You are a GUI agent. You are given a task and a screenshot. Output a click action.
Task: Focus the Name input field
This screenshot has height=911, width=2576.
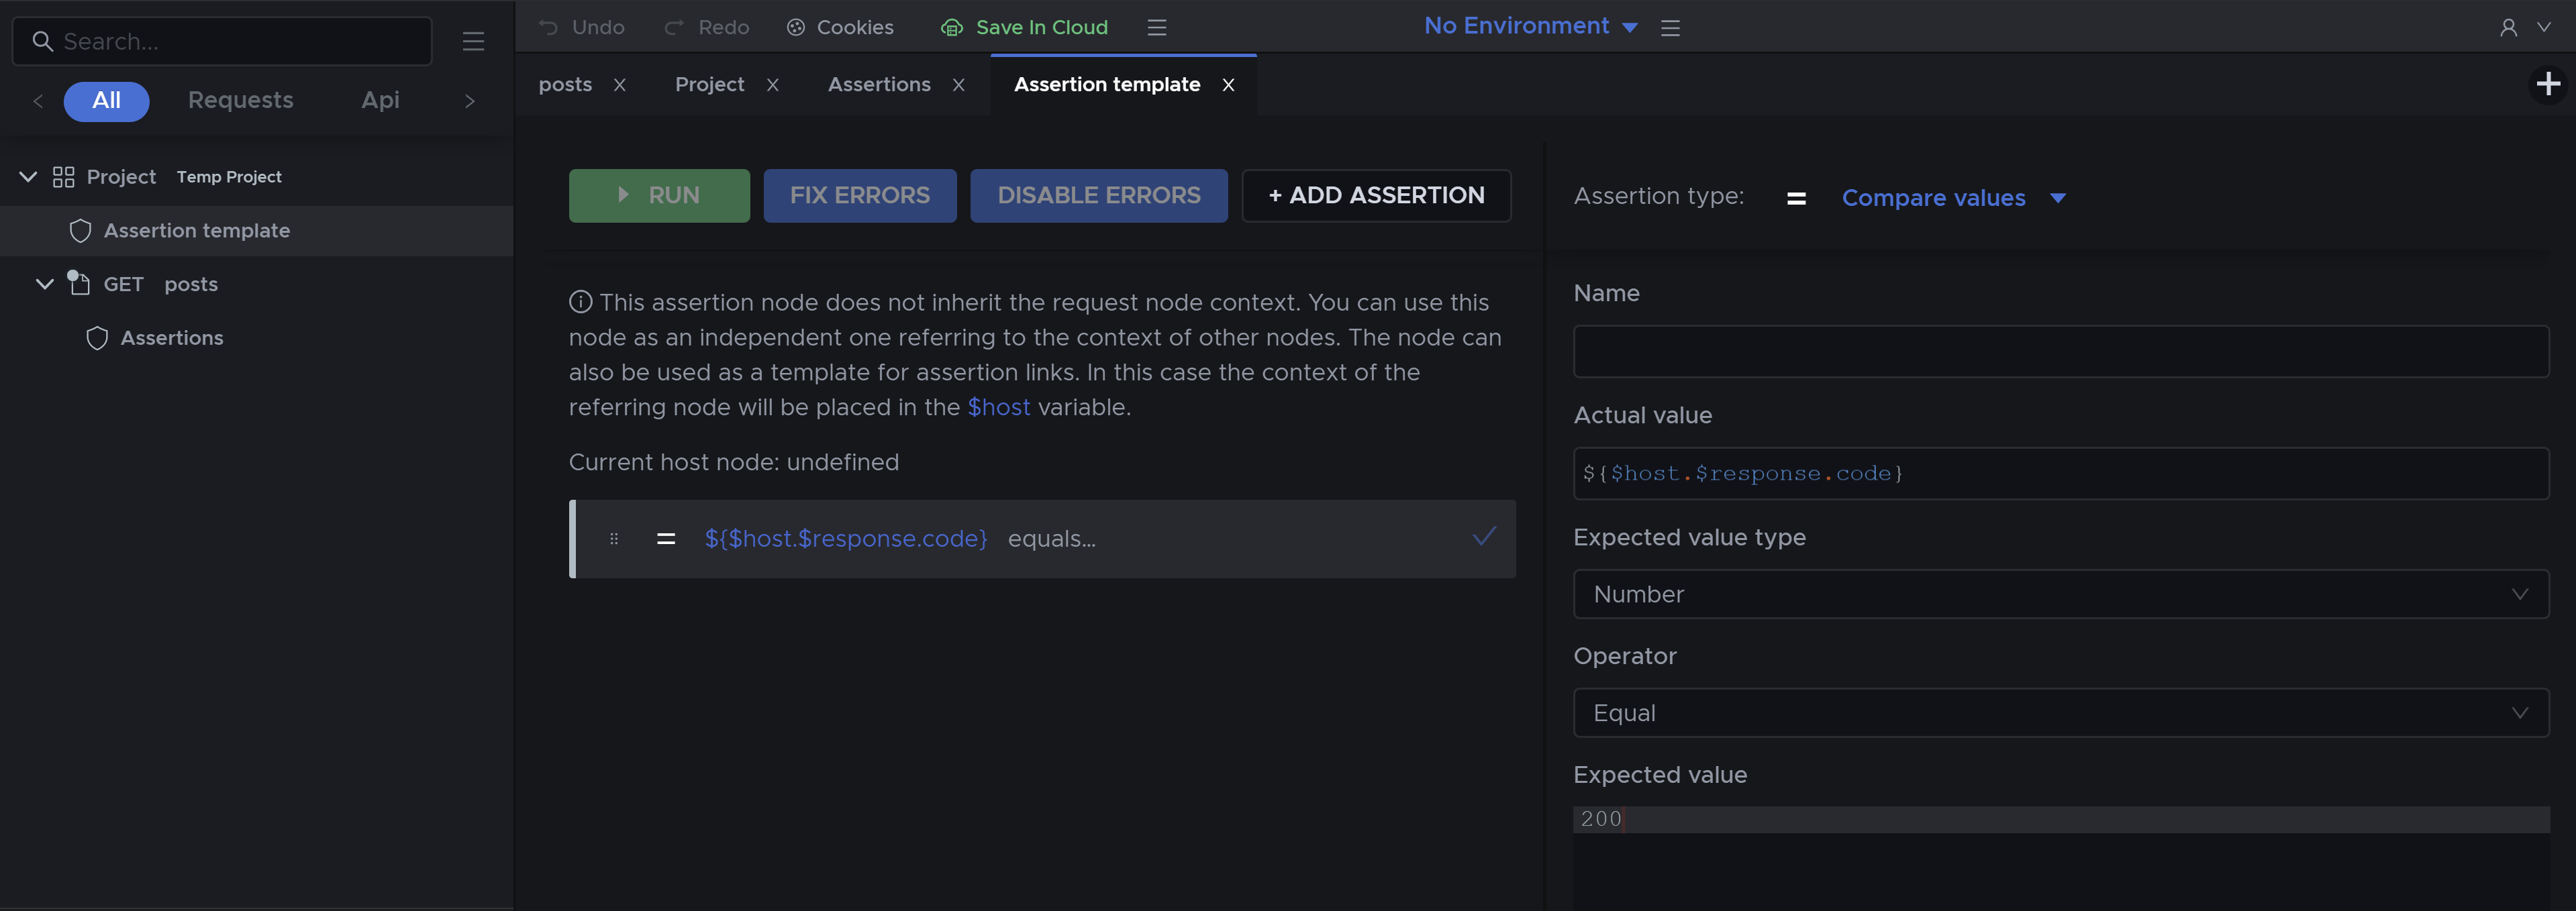pyautogui.click(x=2061, y=351)
